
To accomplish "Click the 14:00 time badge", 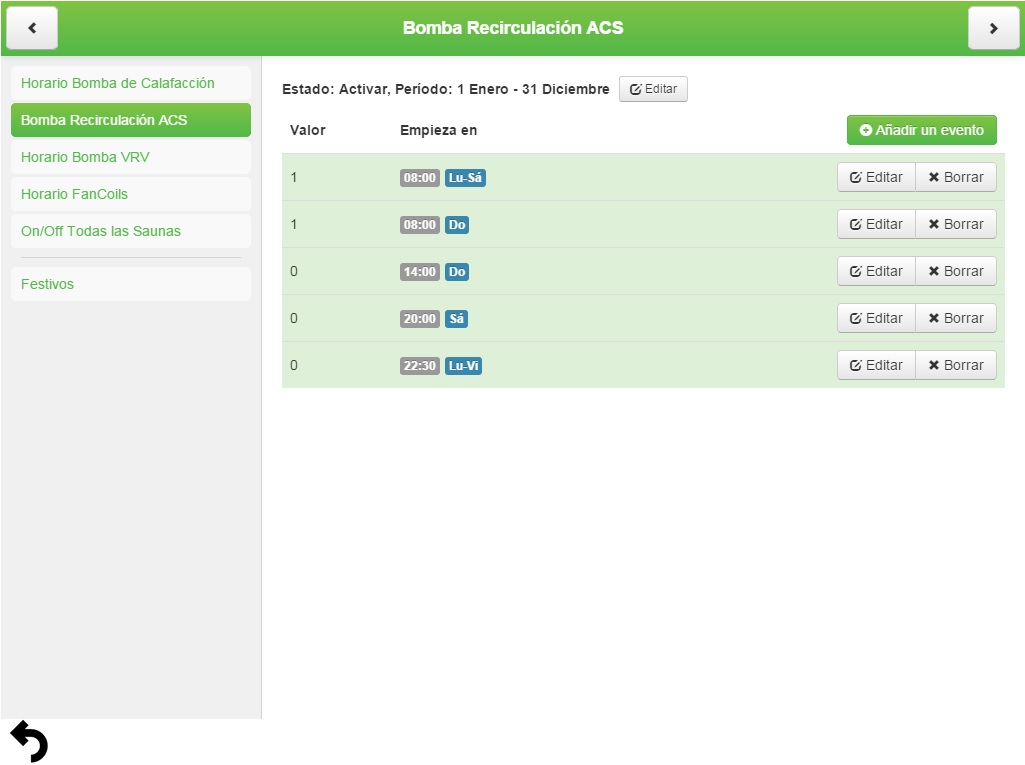I will click(420, 272).
